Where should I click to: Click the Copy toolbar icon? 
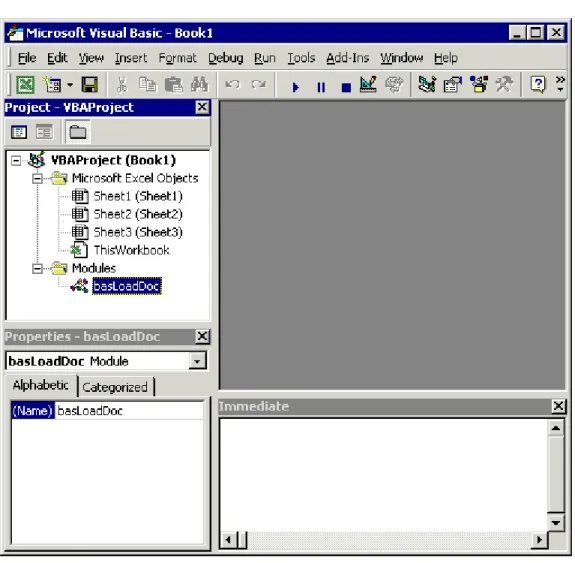(147, 85)
